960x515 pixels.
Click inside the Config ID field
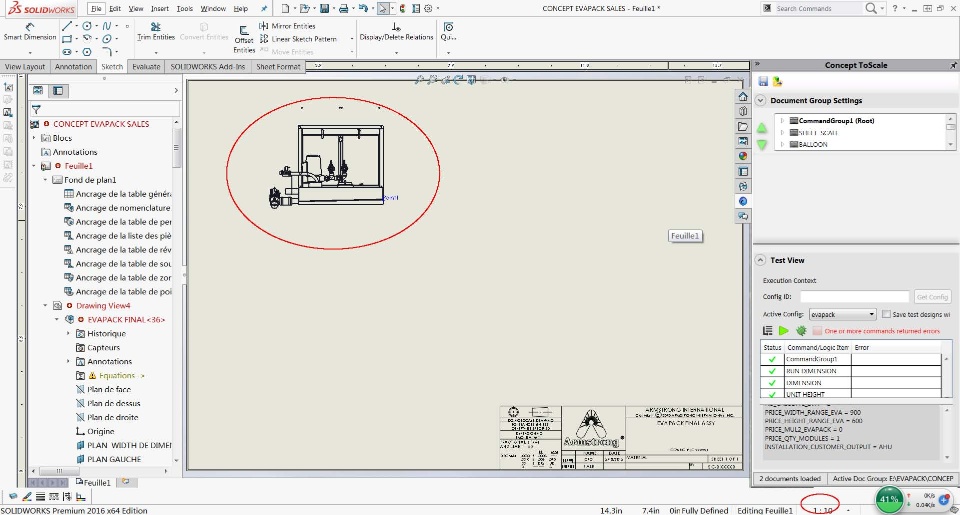[855, 296]
